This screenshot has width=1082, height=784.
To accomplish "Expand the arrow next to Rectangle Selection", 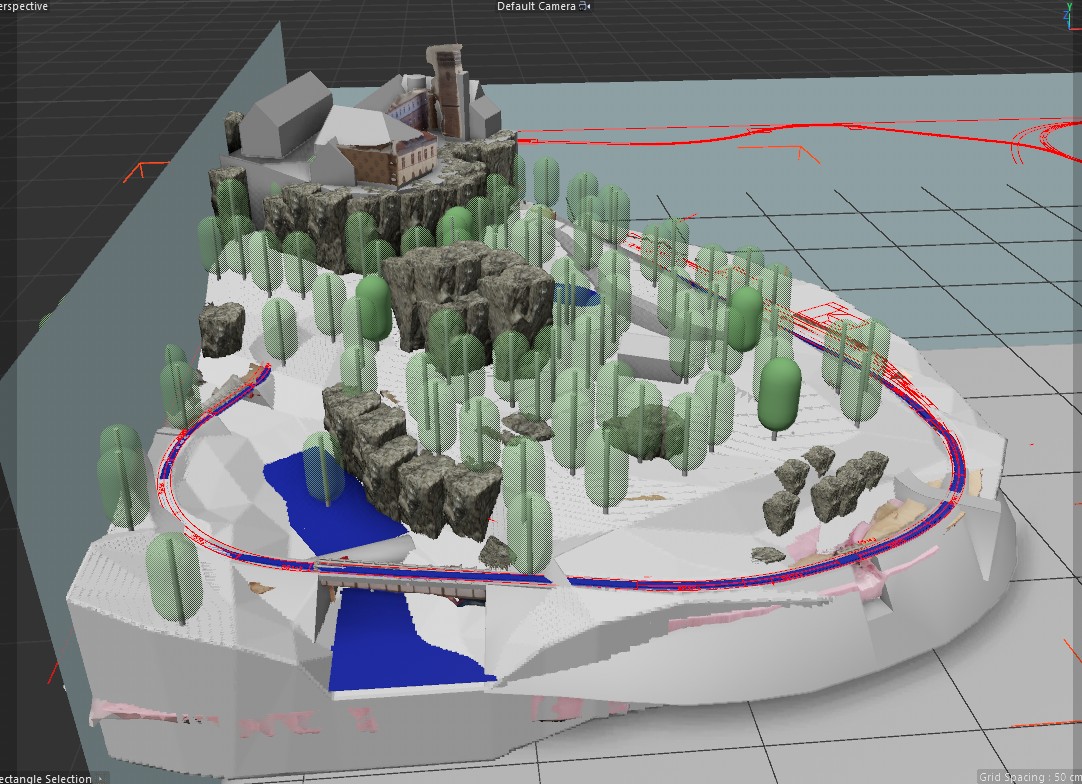I will tap(100, 778).
